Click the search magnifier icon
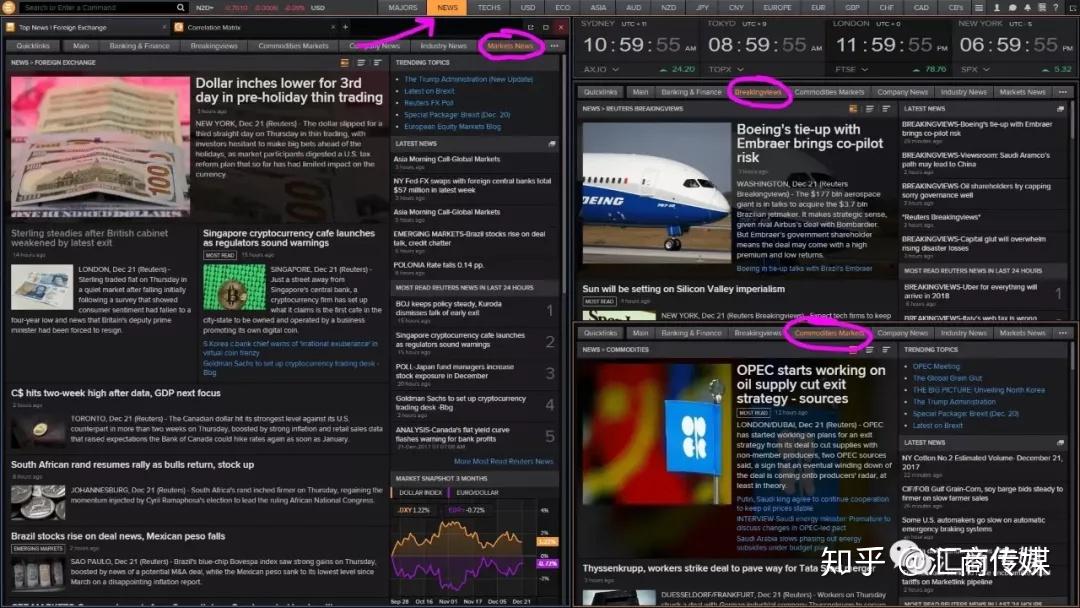The image size is (1080, 608). click(180, 8)
